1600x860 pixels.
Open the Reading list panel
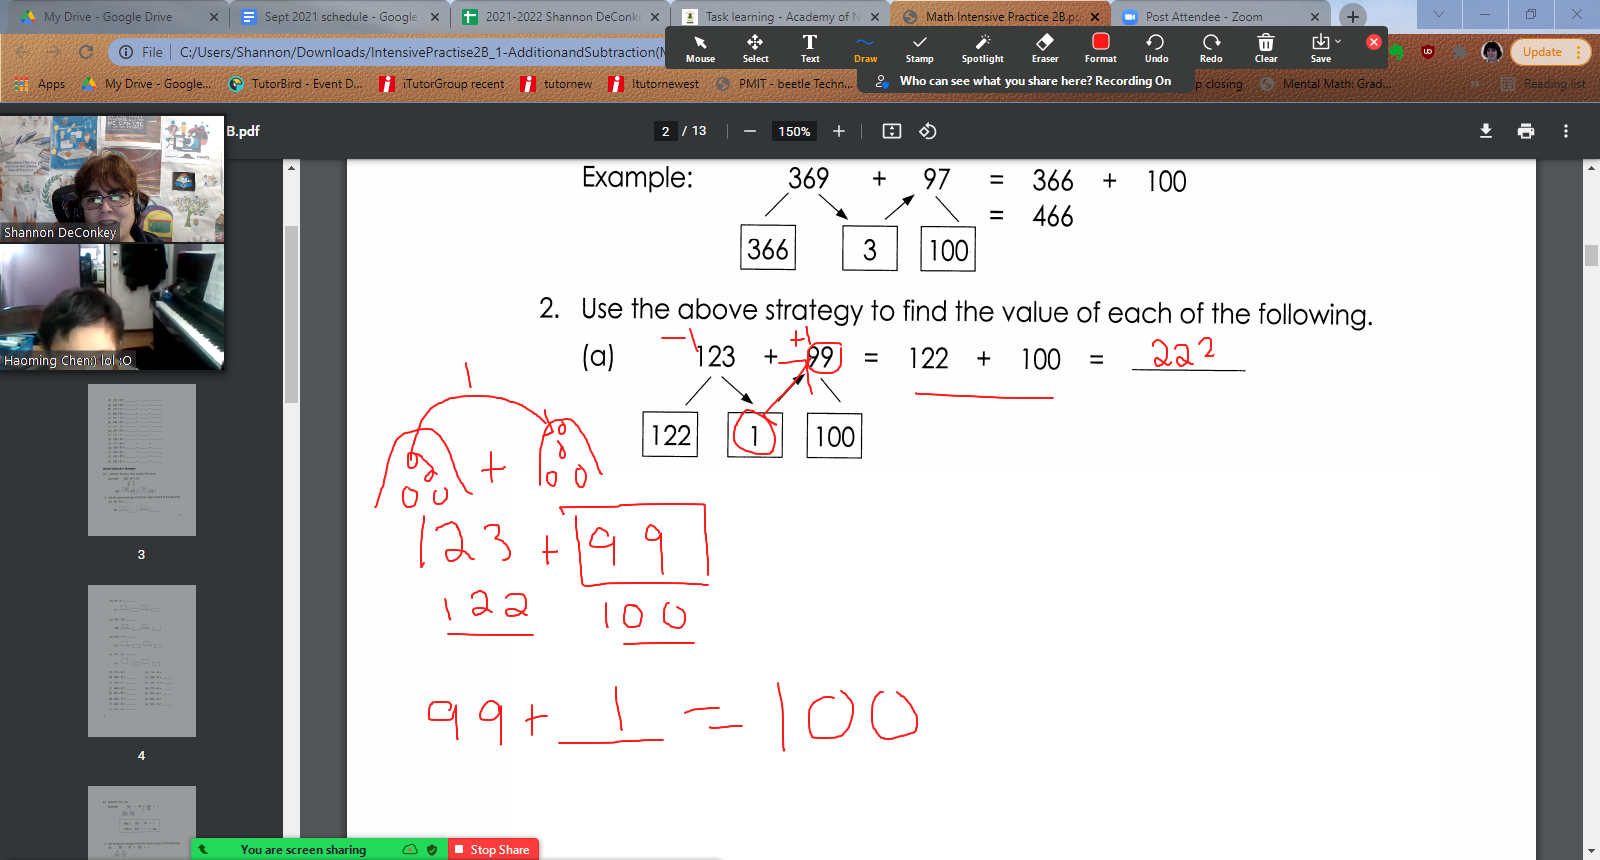coord(1543,84)
